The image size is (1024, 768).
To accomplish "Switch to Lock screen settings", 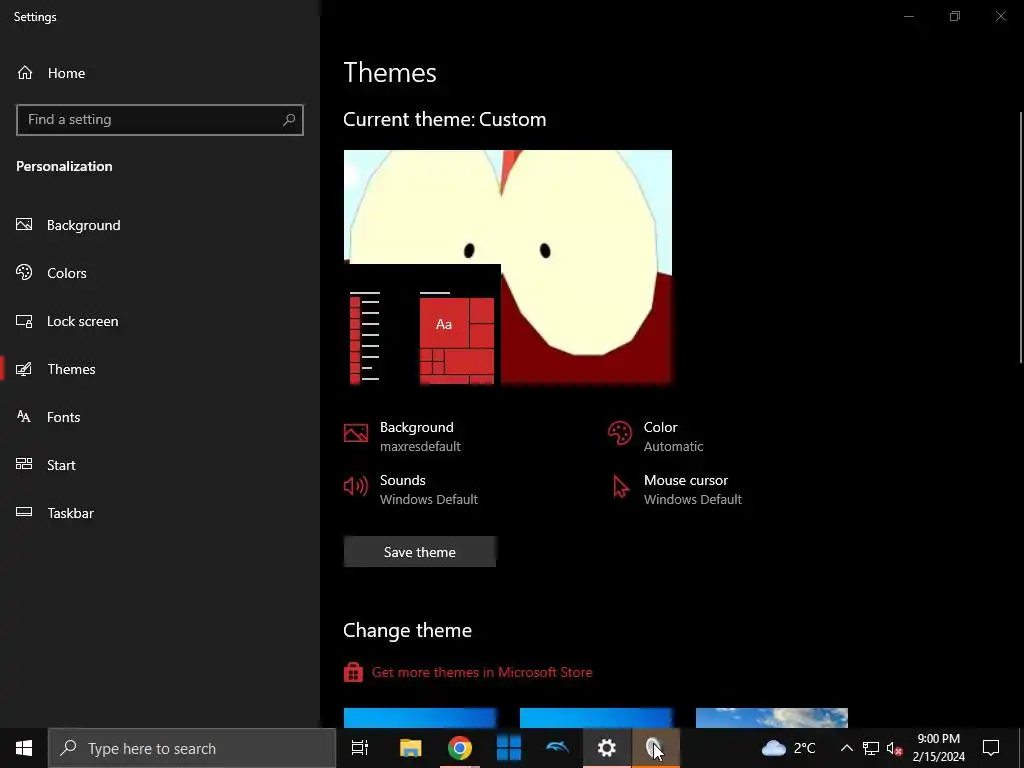I will 160,321.
